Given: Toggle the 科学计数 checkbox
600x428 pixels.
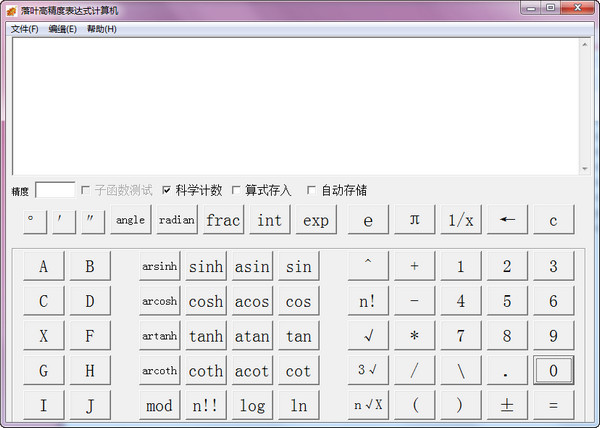Looking at the screenshot, I should point(167,190).
